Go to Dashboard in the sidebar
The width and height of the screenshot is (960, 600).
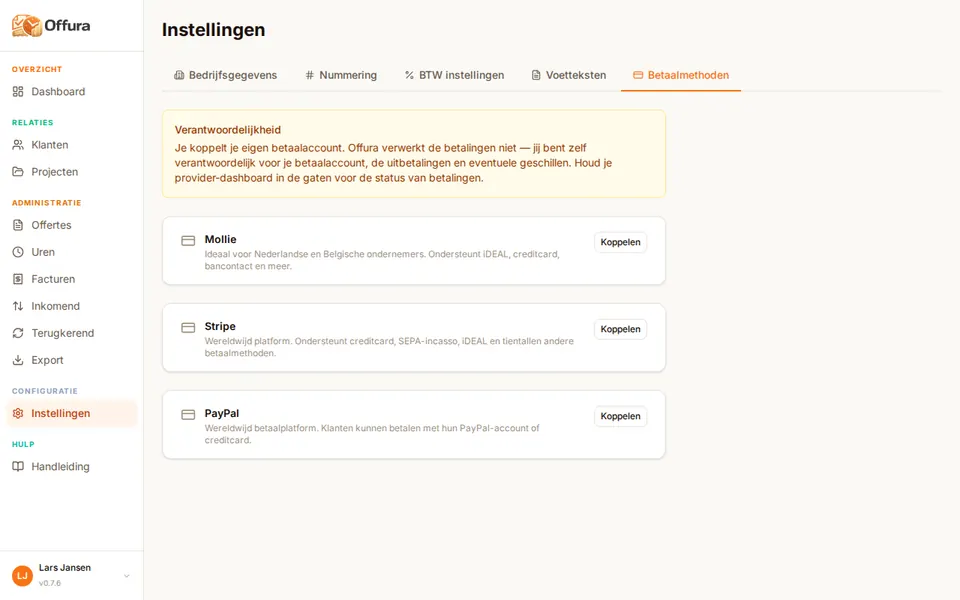click(72, 92)
